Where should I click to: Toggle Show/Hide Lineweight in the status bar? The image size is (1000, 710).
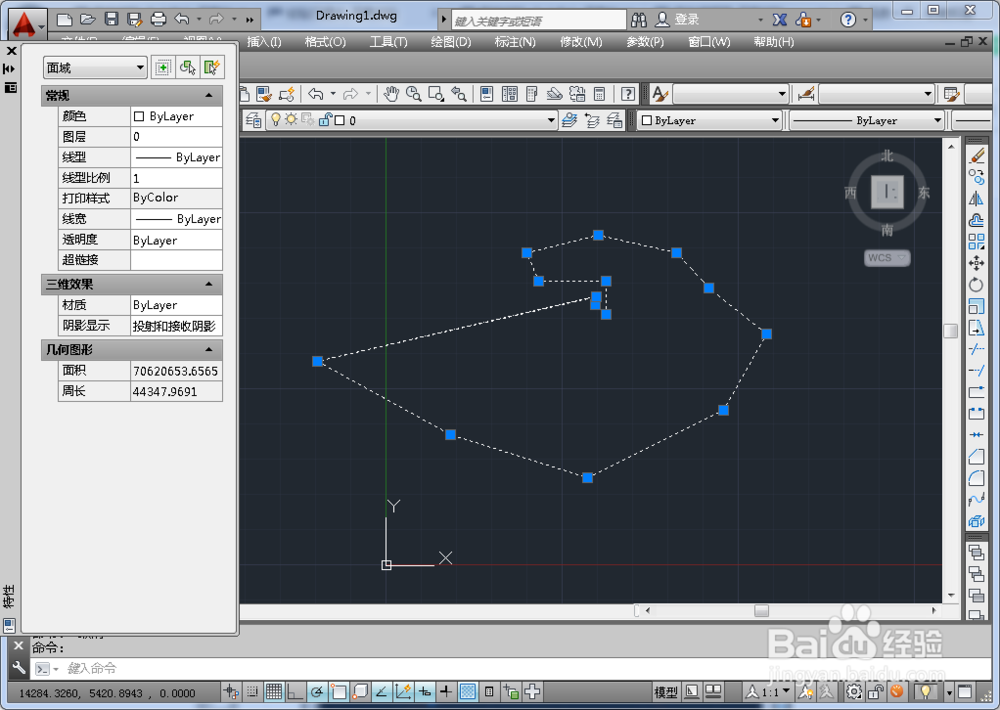coord(446,692)
